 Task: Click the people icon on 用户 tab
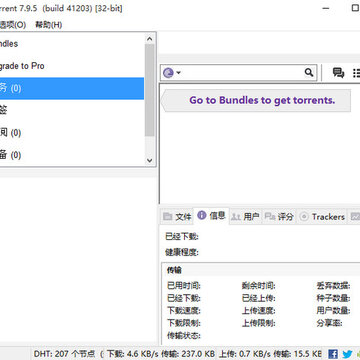pyautogui.click(x=236, y=217)
